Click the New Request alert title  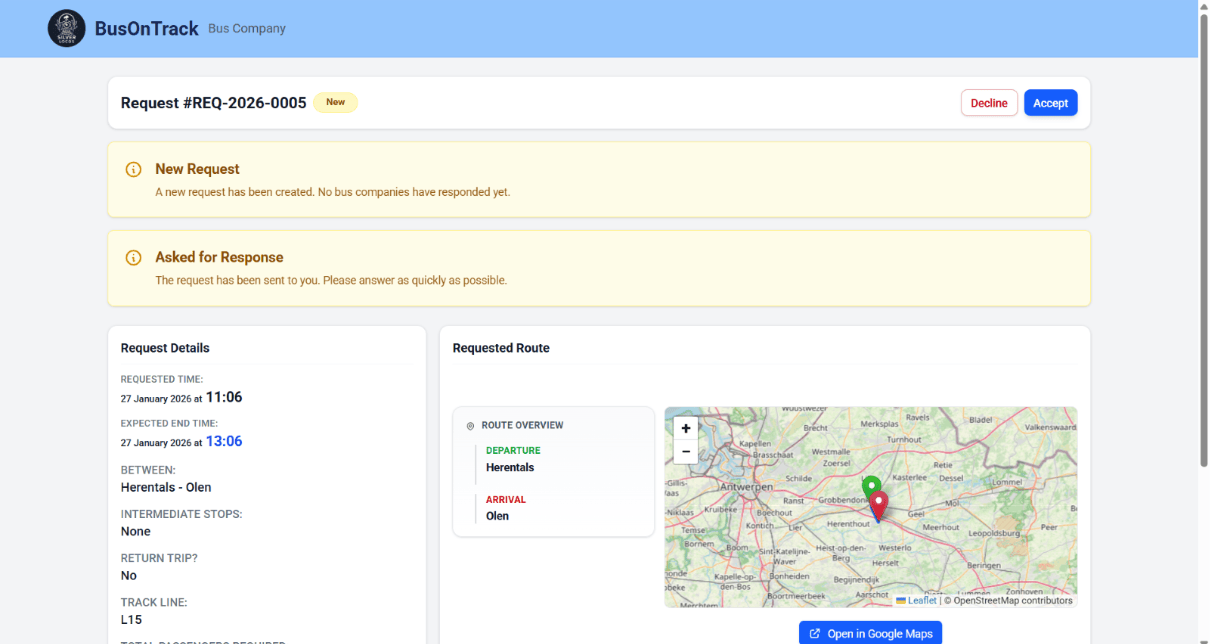[x=197, y=169]
